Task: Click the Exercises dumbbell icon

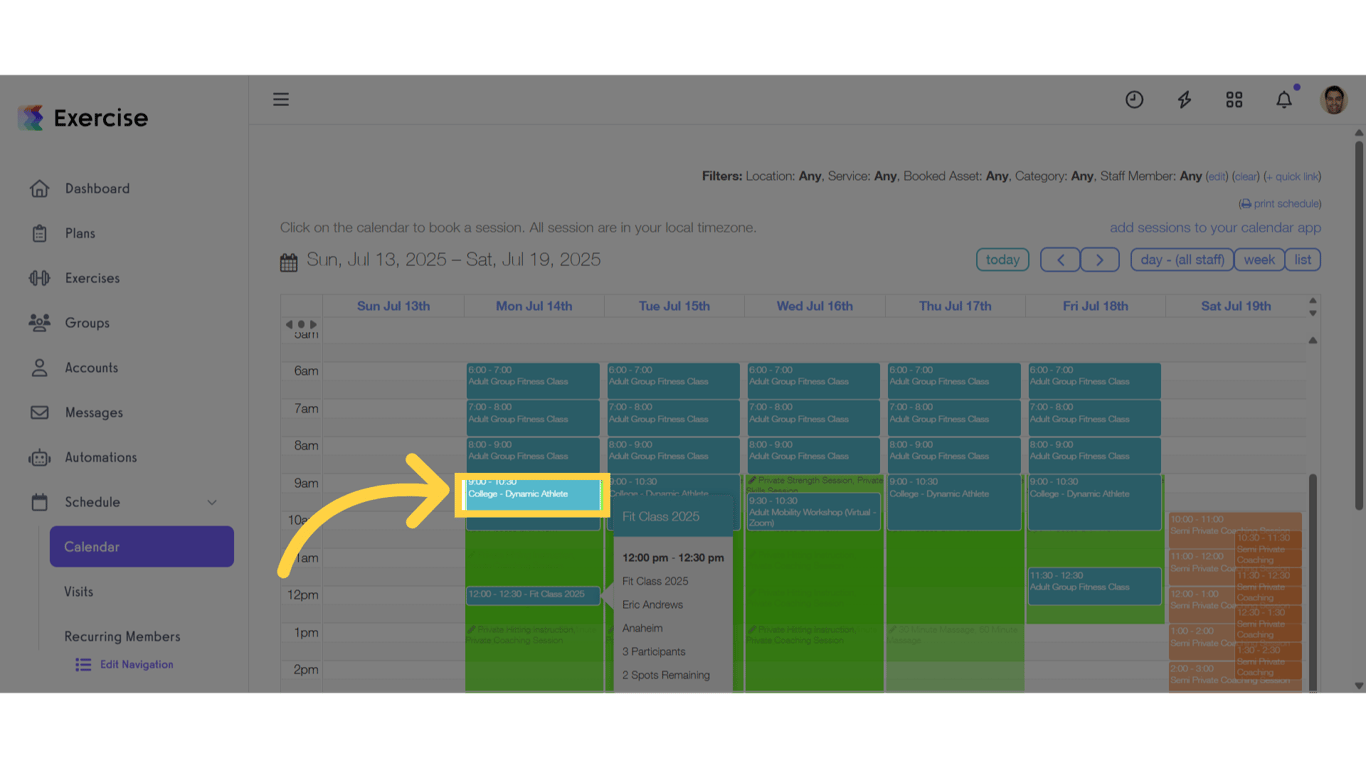Action: (x=39, y=278)
